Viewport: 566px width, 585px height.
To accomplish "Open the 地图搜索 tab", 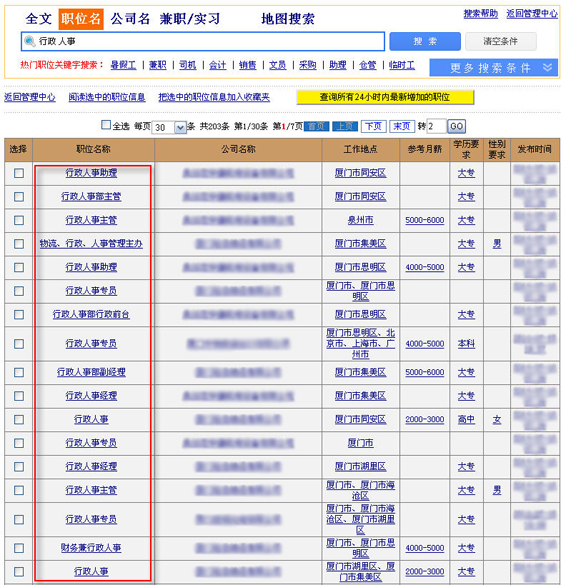I will pos(288,19).
